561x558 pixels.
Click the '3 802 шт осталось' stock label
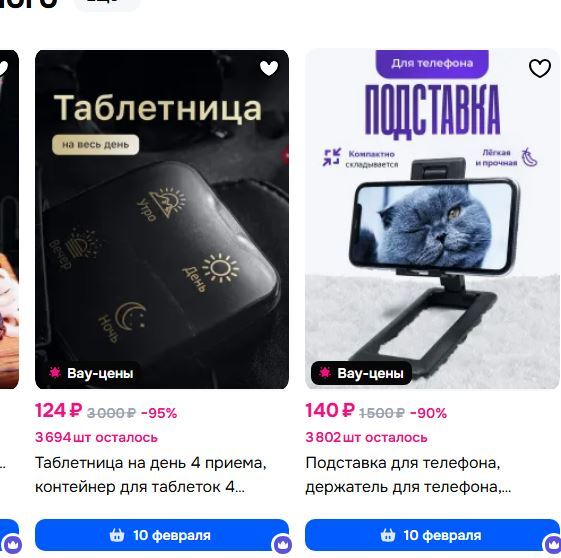tap(366, 437)
